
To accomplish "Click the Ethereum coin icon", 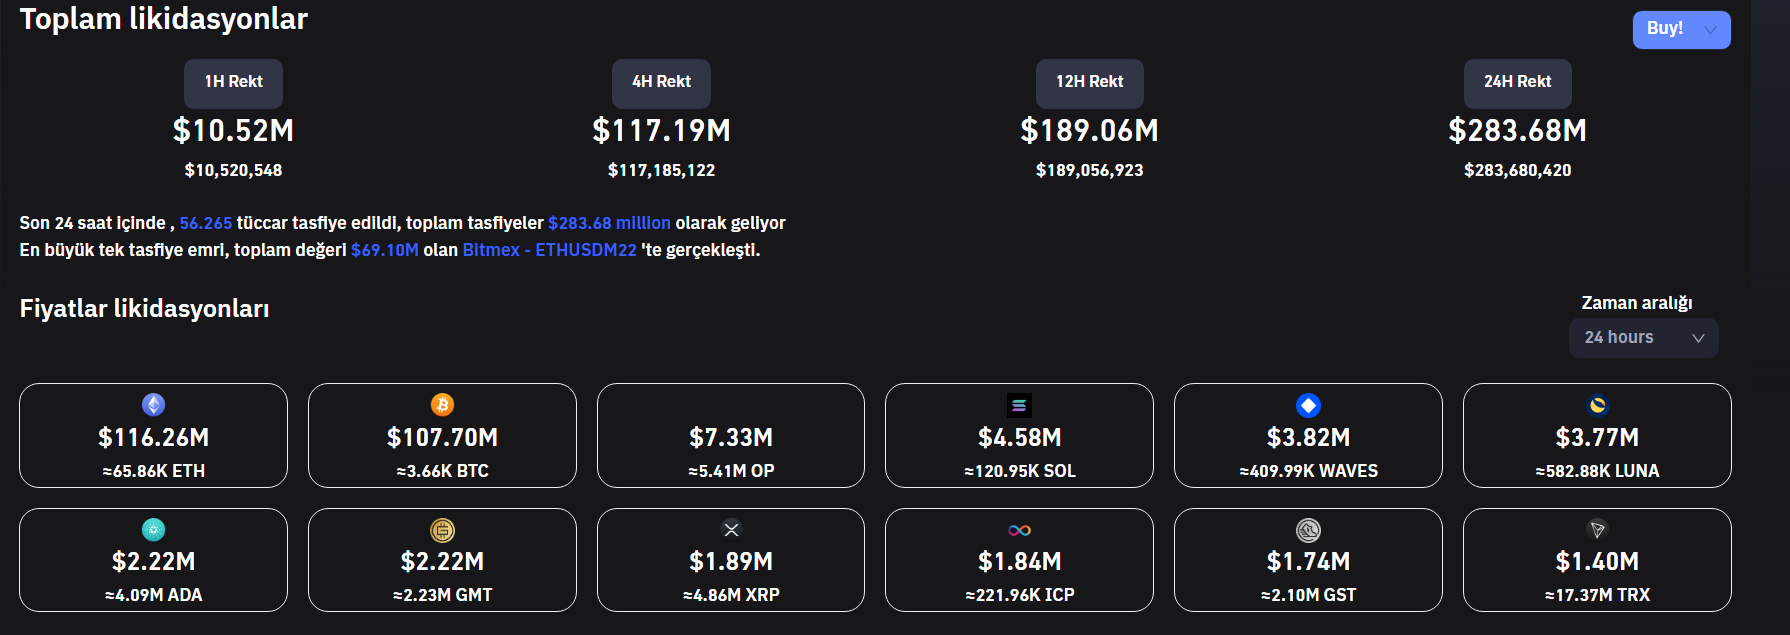I will pyautogui.click(x=153, y=405).
